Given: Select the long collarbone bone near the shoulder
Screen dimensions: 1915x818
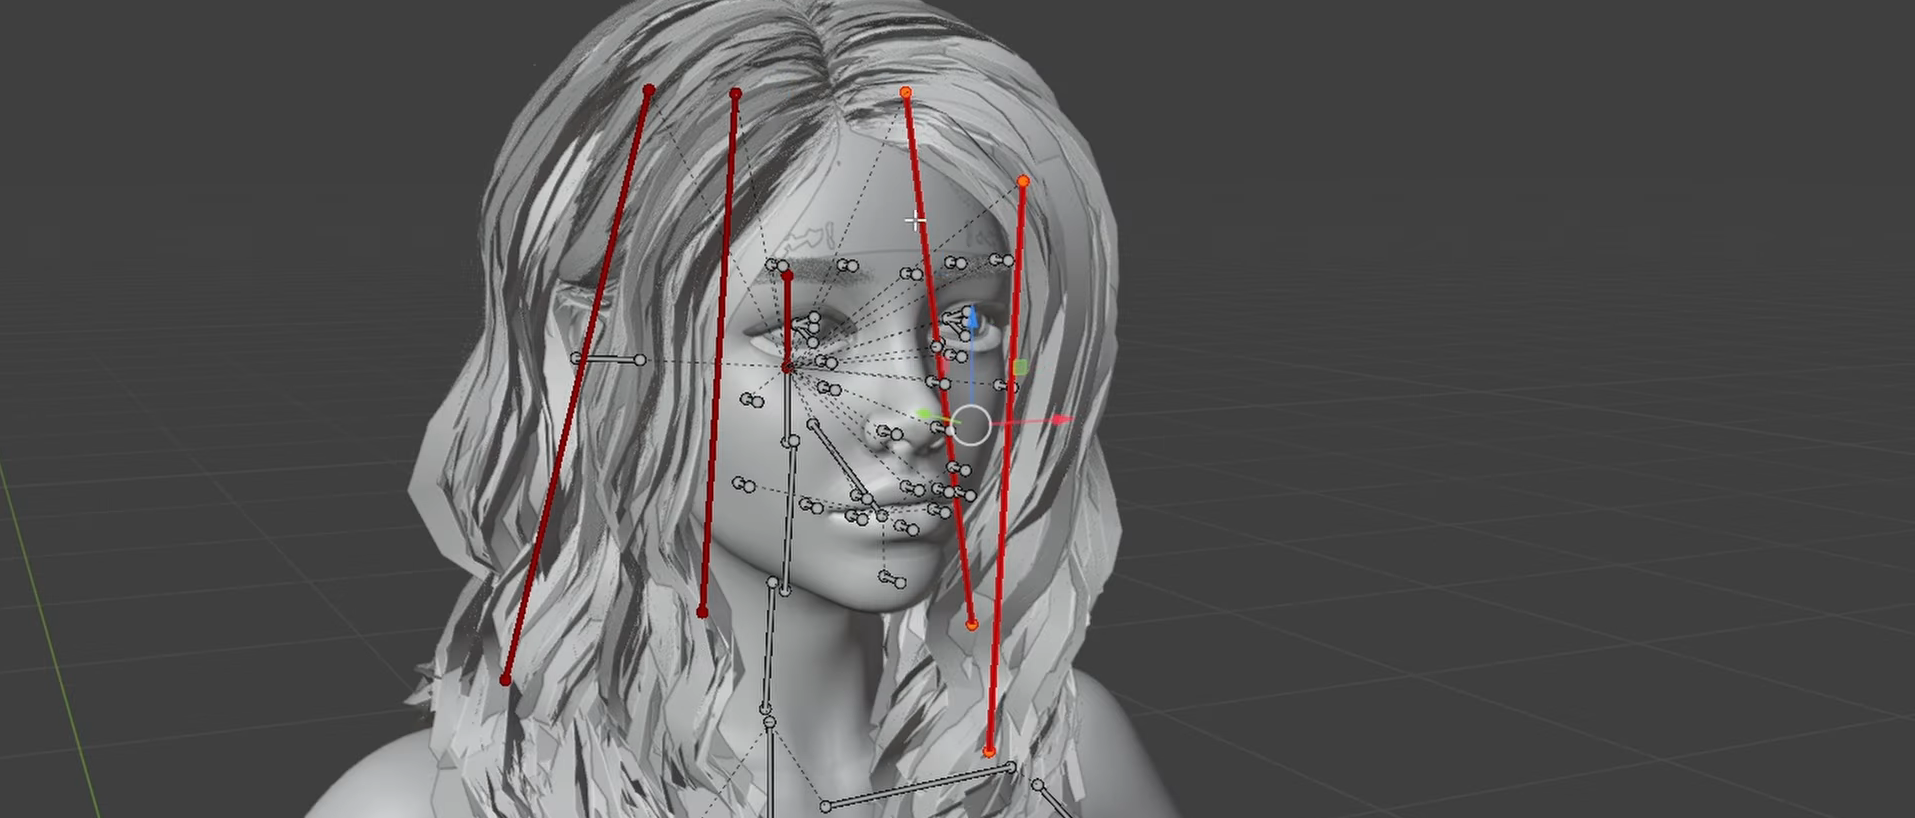Looking at the screenshot, I should click(918, 786).
